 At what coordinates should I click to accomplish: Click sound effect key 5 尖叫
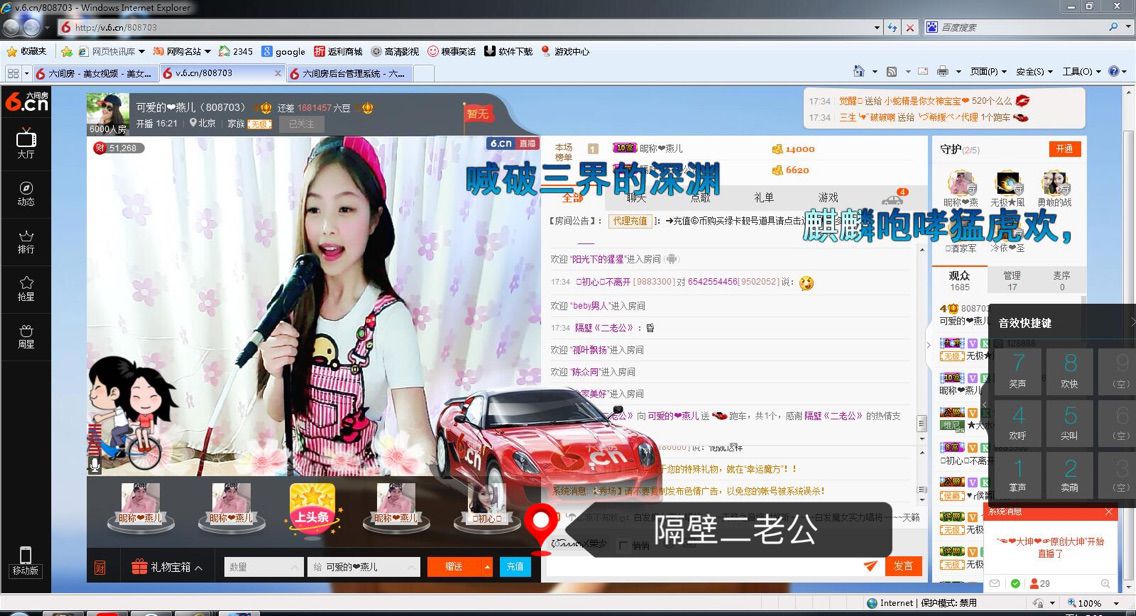point(1070,423)
